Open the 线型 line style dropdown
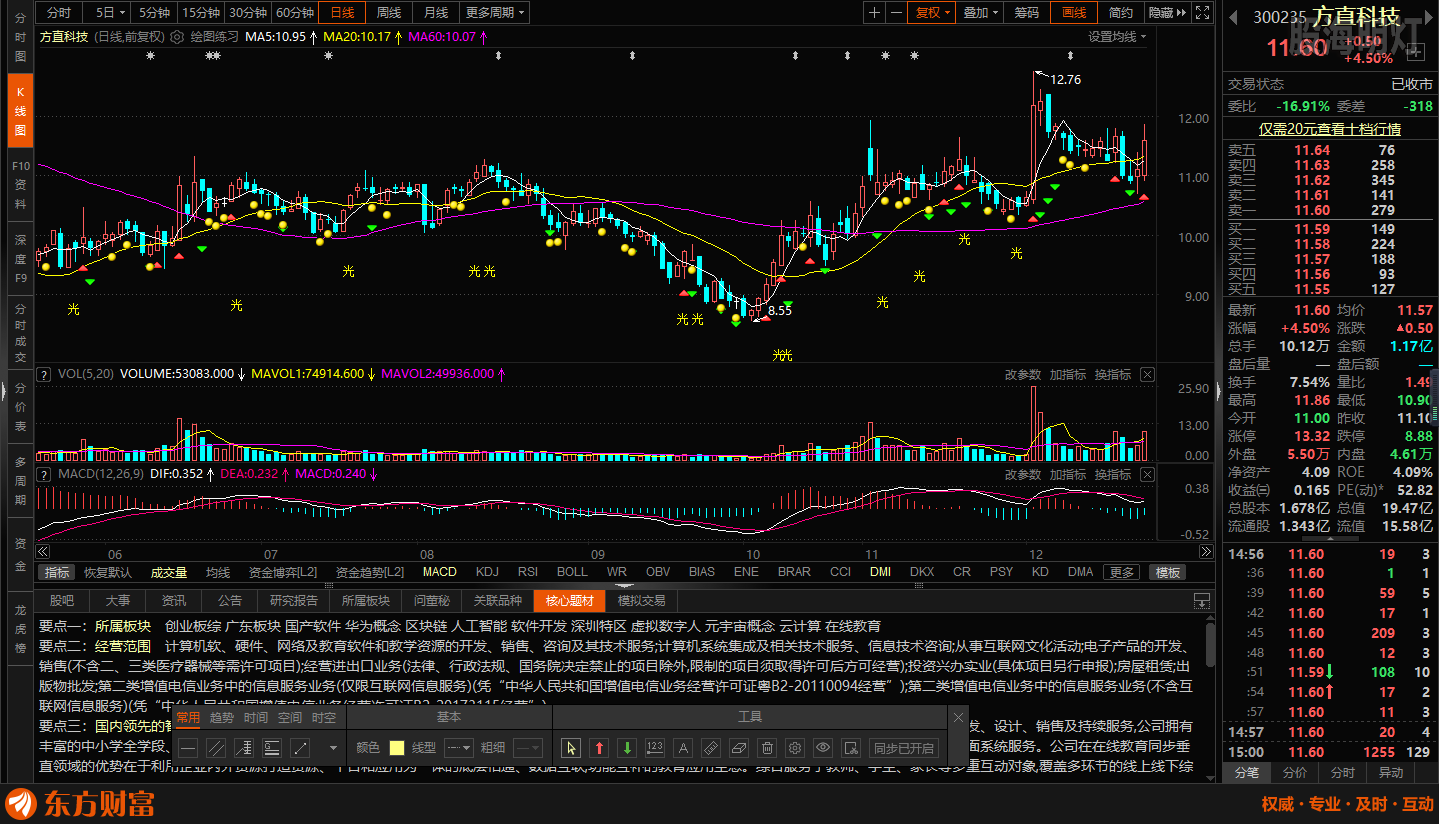The height and width of the screenshot is (824, 1439). [x=459, y=747]
